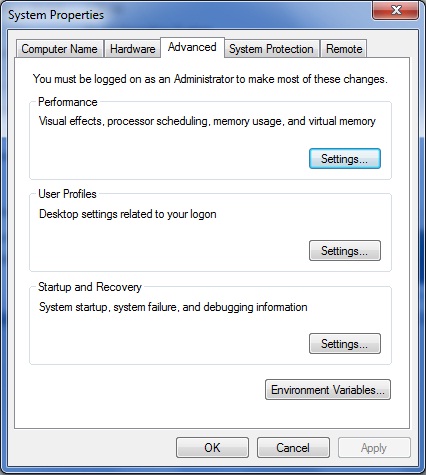Open the Environment Variables dialog
This screenshot has height=475, width=426.
click(x=328, y=389)
